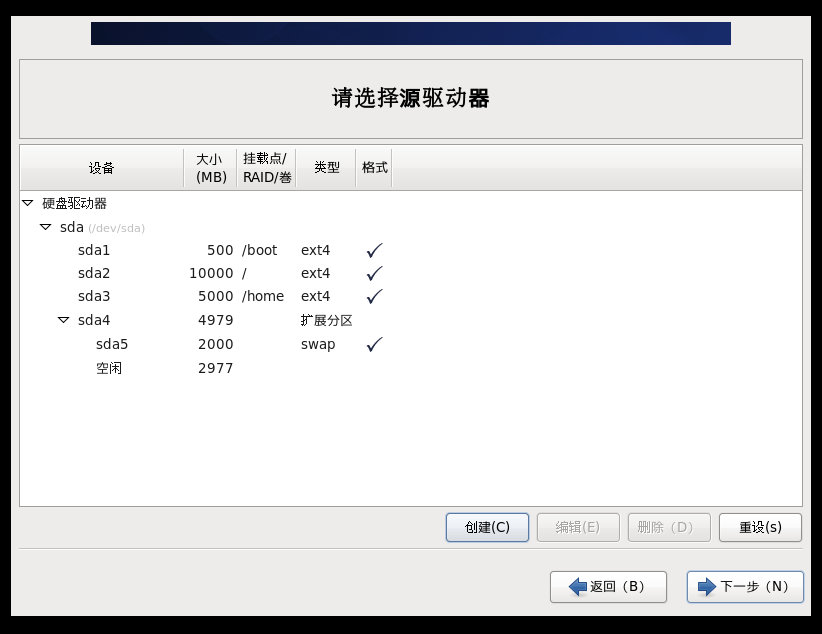Viewport: 822px width, 634px height.
Task: Click the 5000 size value of sda3
Action: [215, 296]
